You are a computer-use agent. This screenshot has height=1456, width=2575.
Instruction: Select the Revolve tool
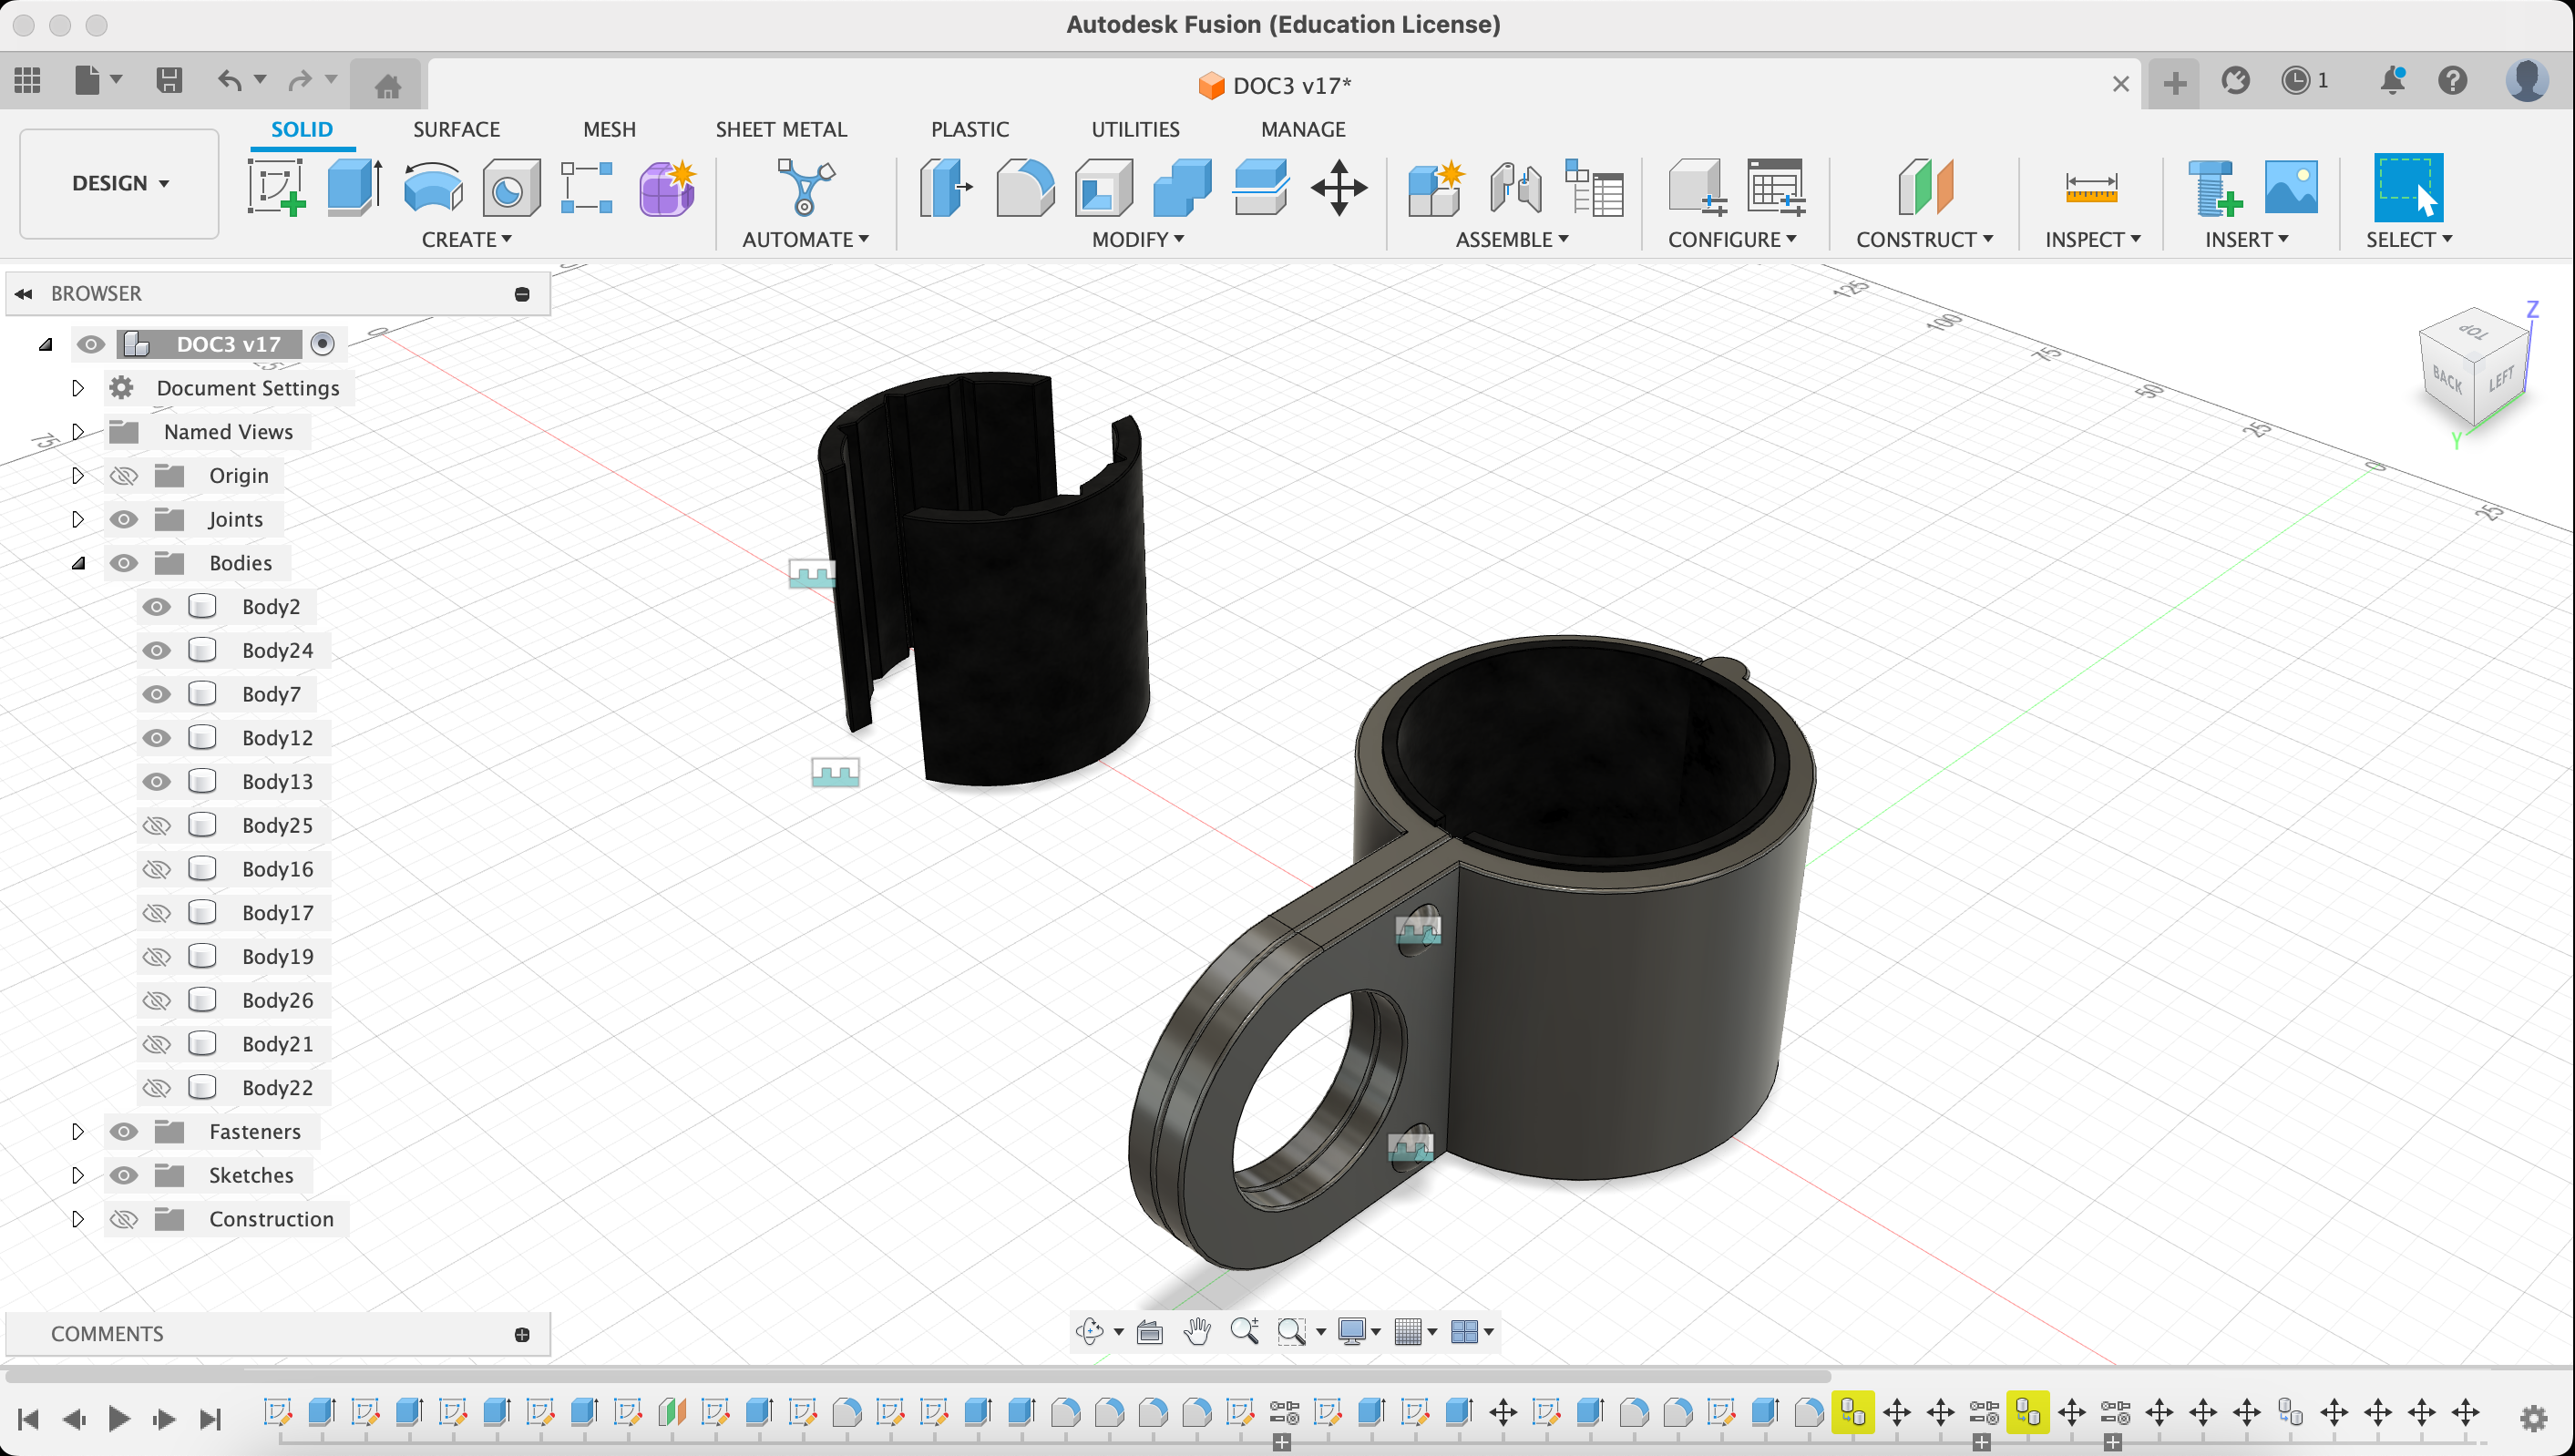[433, 187]
